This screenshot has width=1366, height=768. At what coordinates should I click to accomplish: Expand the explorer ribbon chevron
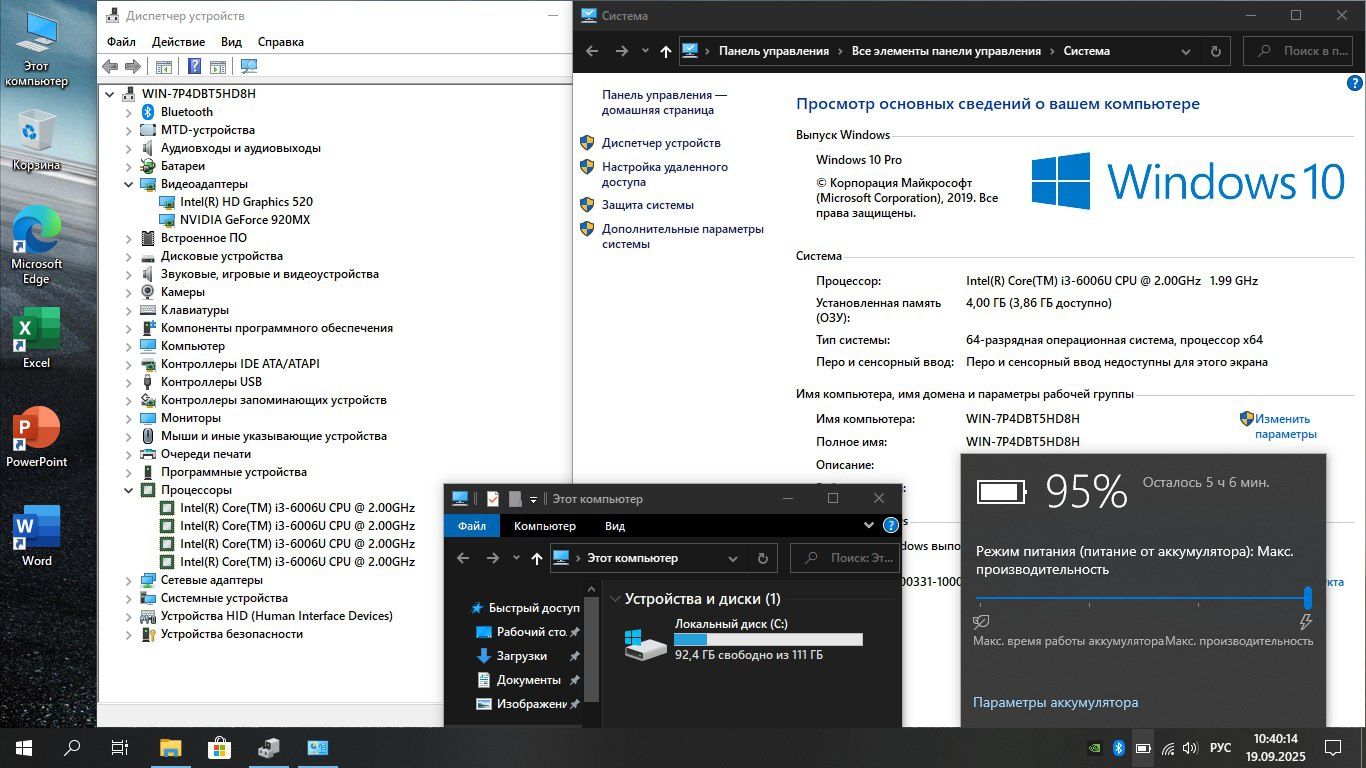868,525
